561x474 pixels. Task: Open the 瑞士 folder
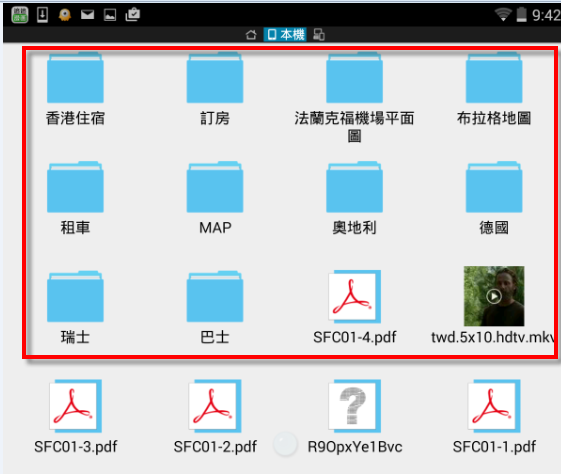(x=75, y=296)
